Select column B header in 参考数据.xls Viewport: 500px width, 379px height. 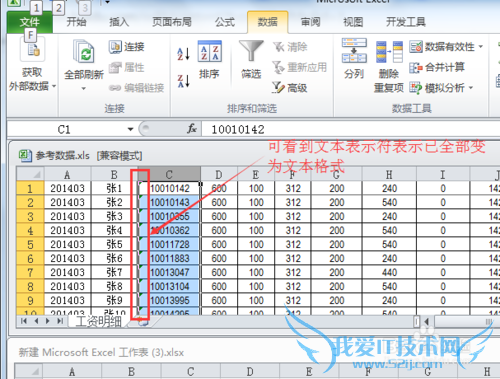point(114,175)
